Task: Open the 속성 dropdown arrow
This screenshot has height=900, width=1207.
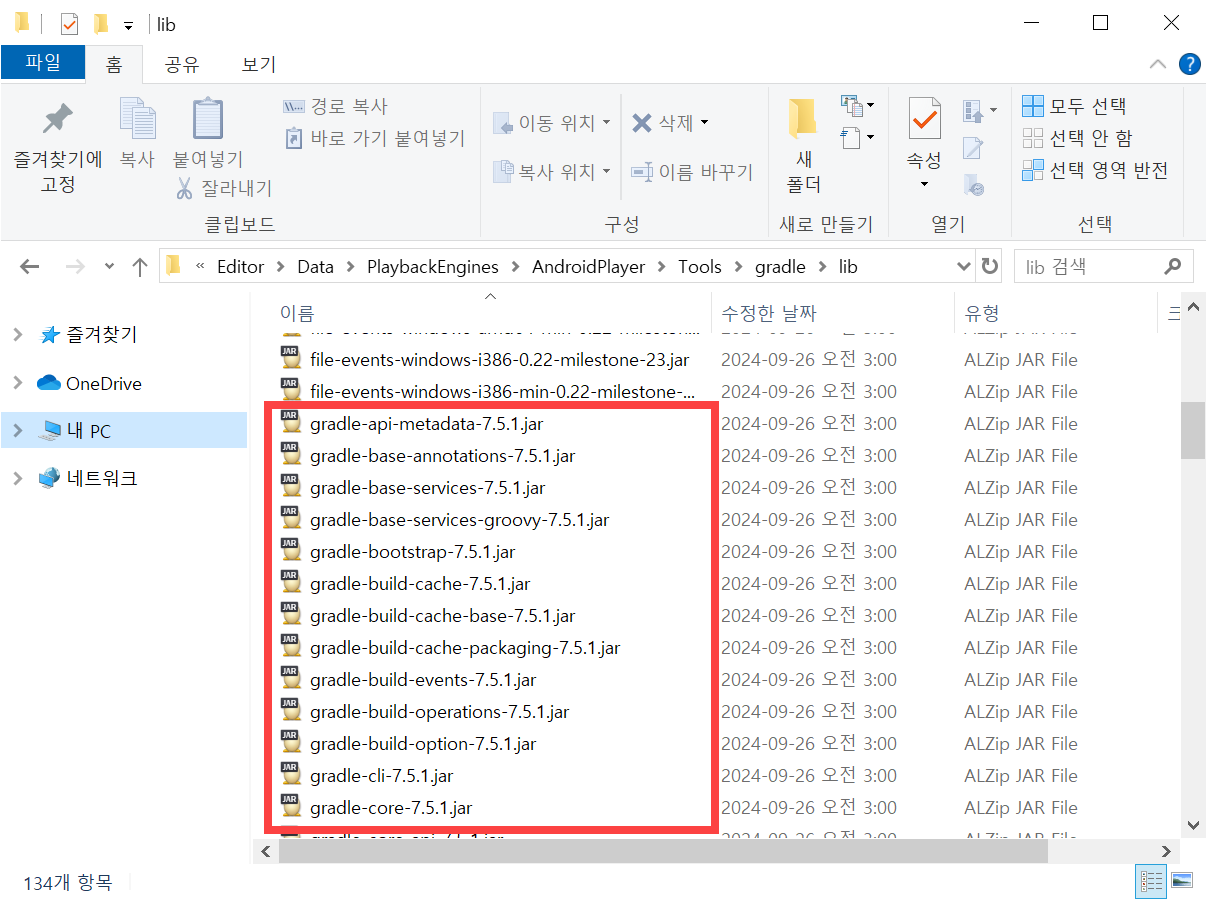Action: 924,184
